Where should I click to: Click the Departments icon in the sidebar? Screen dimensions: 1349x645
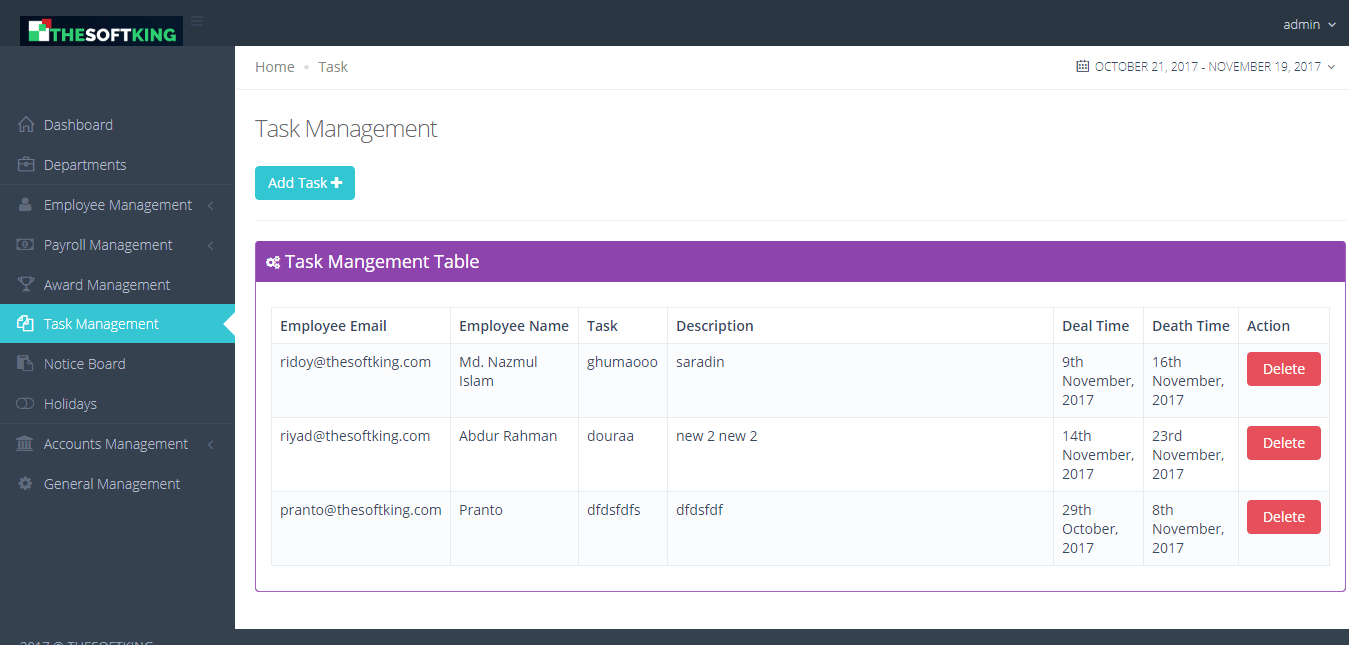tap(24, 164)
